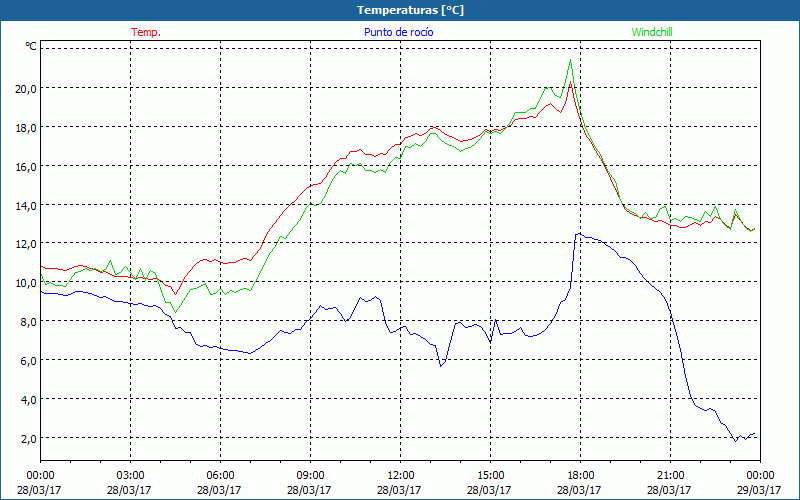Image resolution: width=800 pixels, height=500 pixels.
Task: Select the green 'Windchill' legend label
Action: pyautogui.click(x=652, y=32)
